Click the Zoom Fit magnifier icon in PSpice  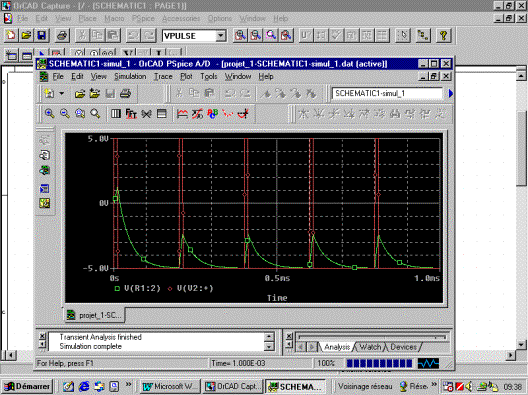pyautogui.click(x=95, y=113)
